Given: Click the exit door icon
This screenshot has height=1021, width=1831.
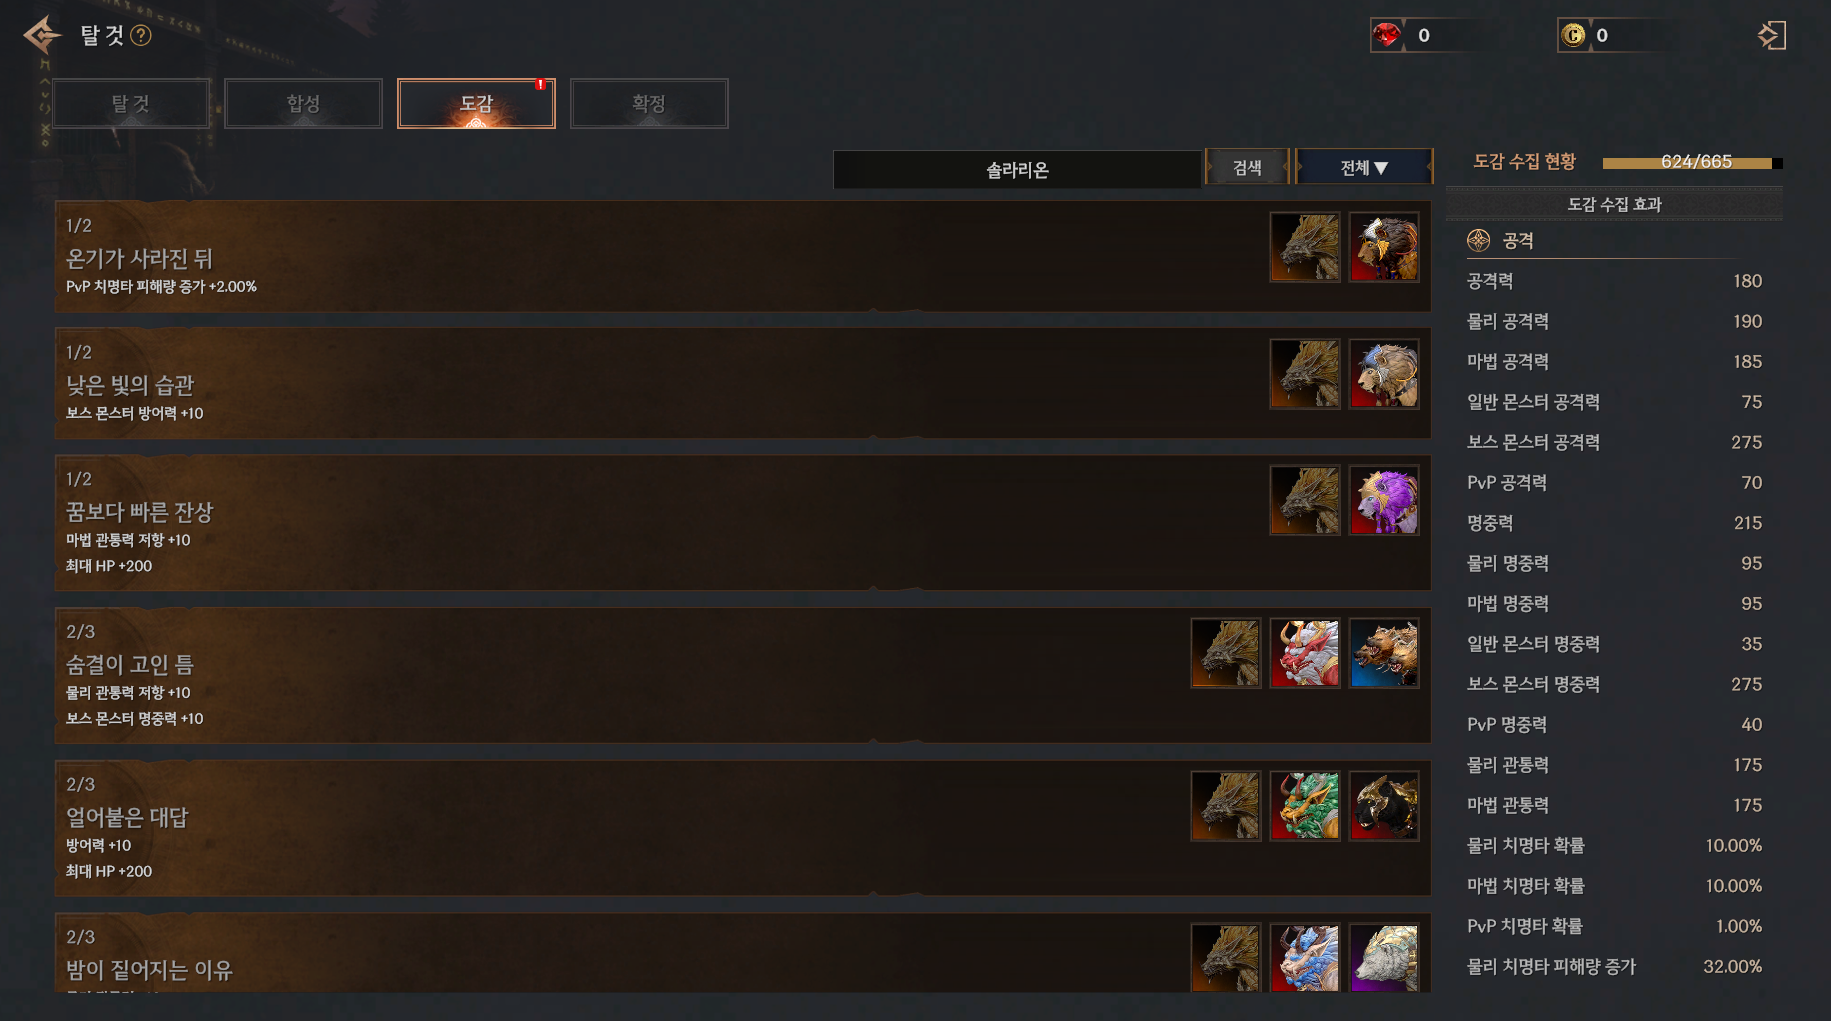Looking at the screenshot, I should click(x=1771, y=36).
